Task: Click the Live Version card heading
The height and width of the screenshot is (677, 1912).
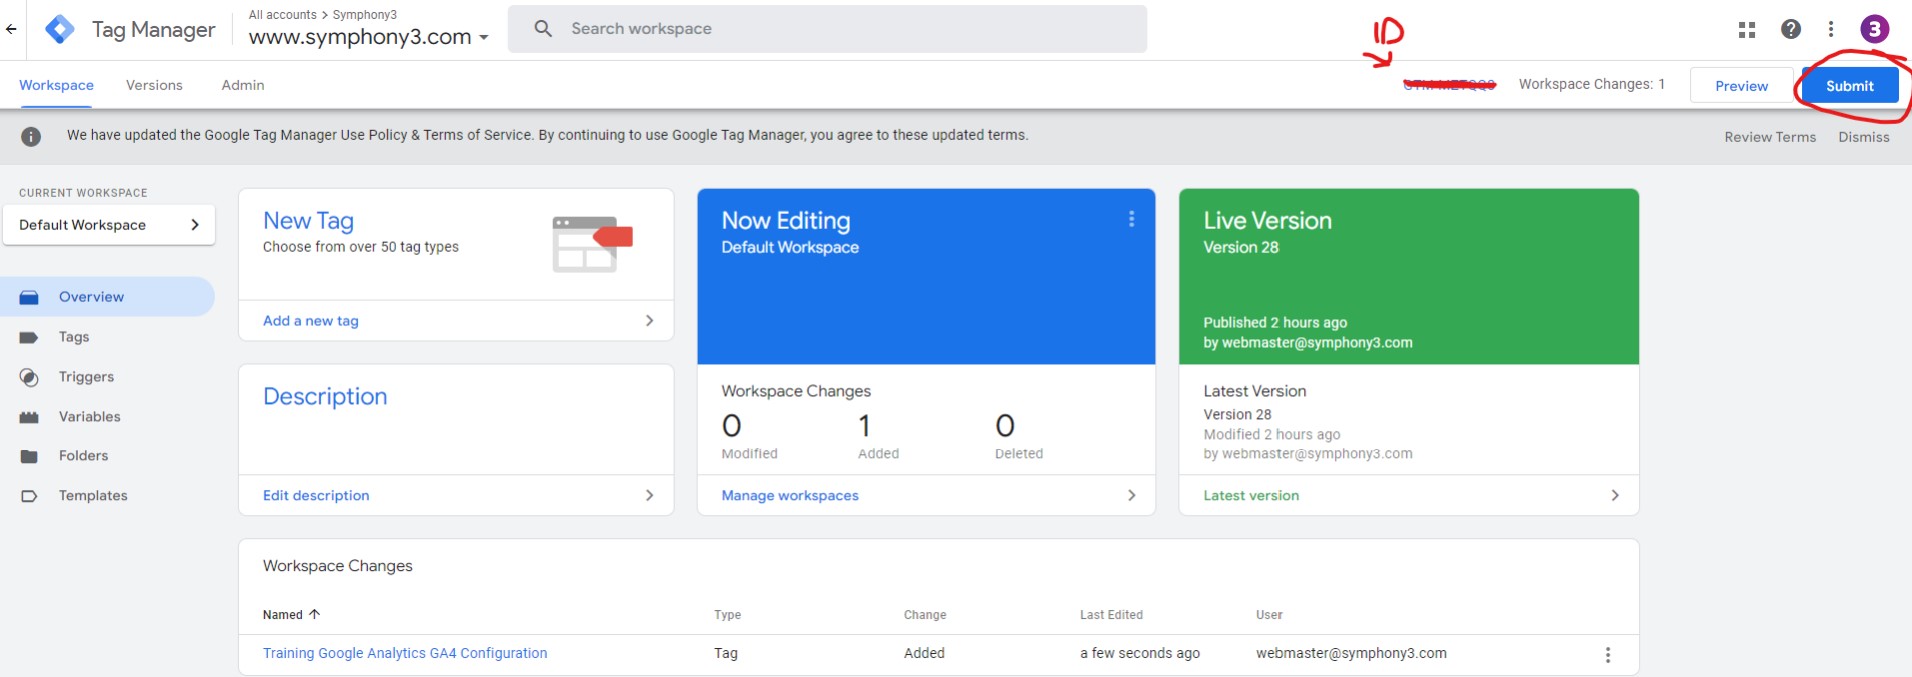Action: click(1267, 221)
